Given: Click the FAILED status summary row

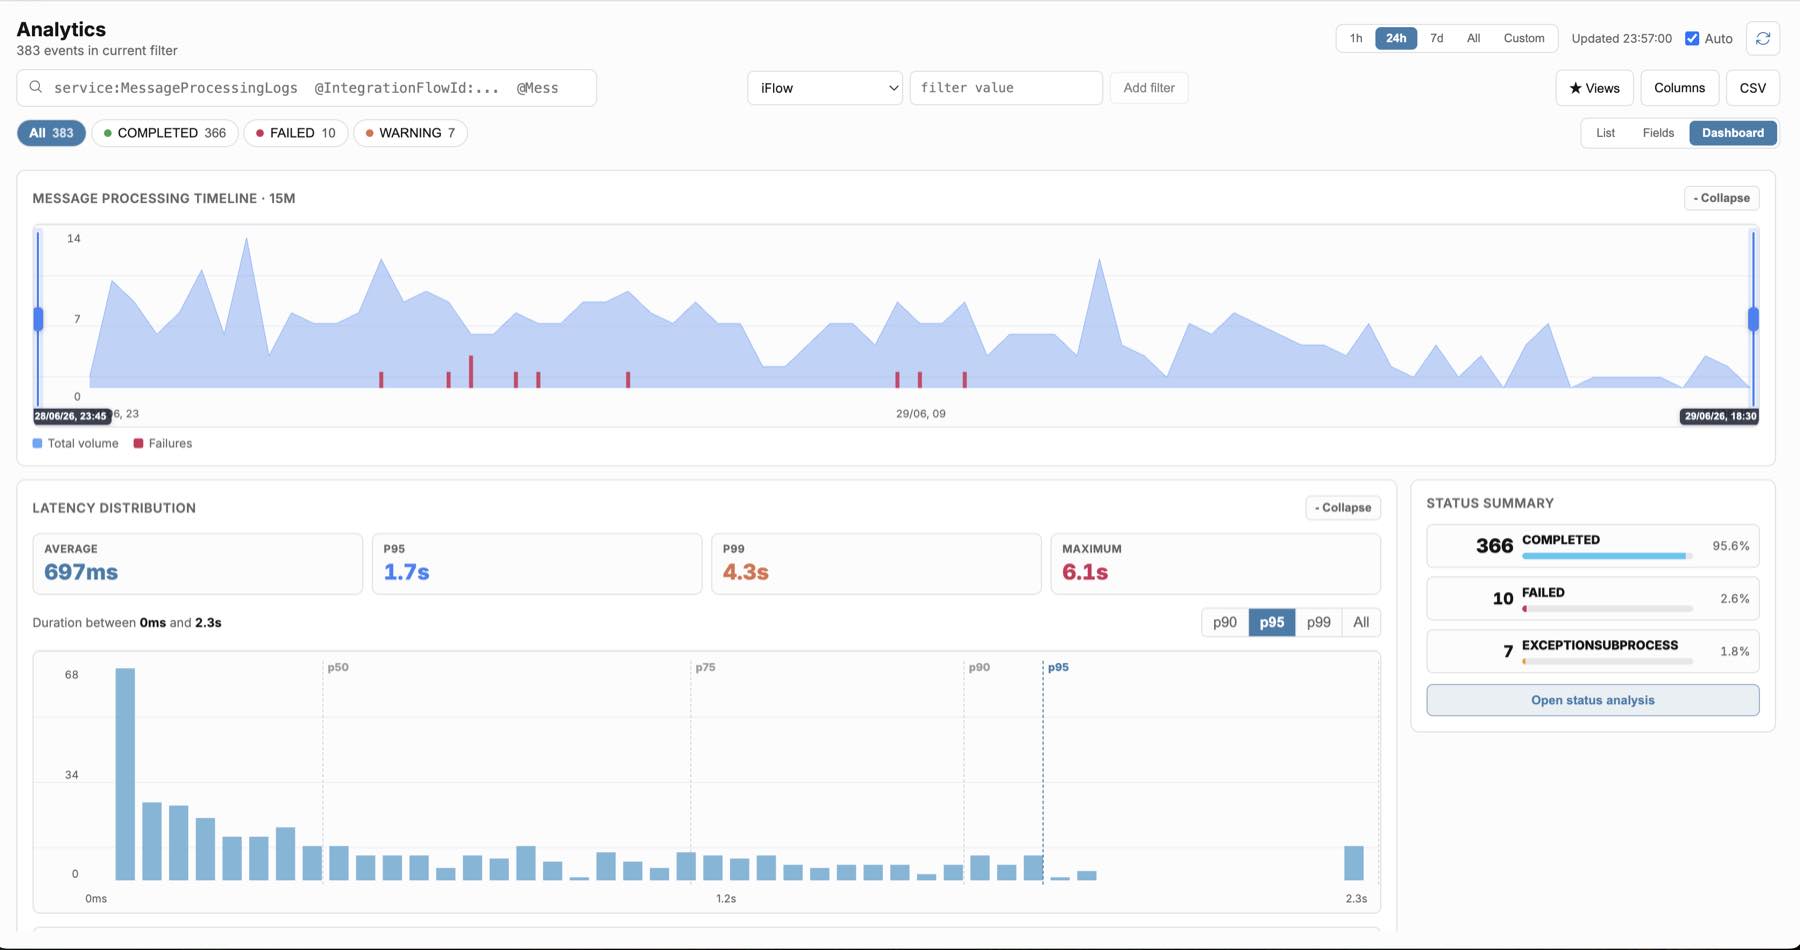Looking at the screenshot, I should click(1593, 599).
